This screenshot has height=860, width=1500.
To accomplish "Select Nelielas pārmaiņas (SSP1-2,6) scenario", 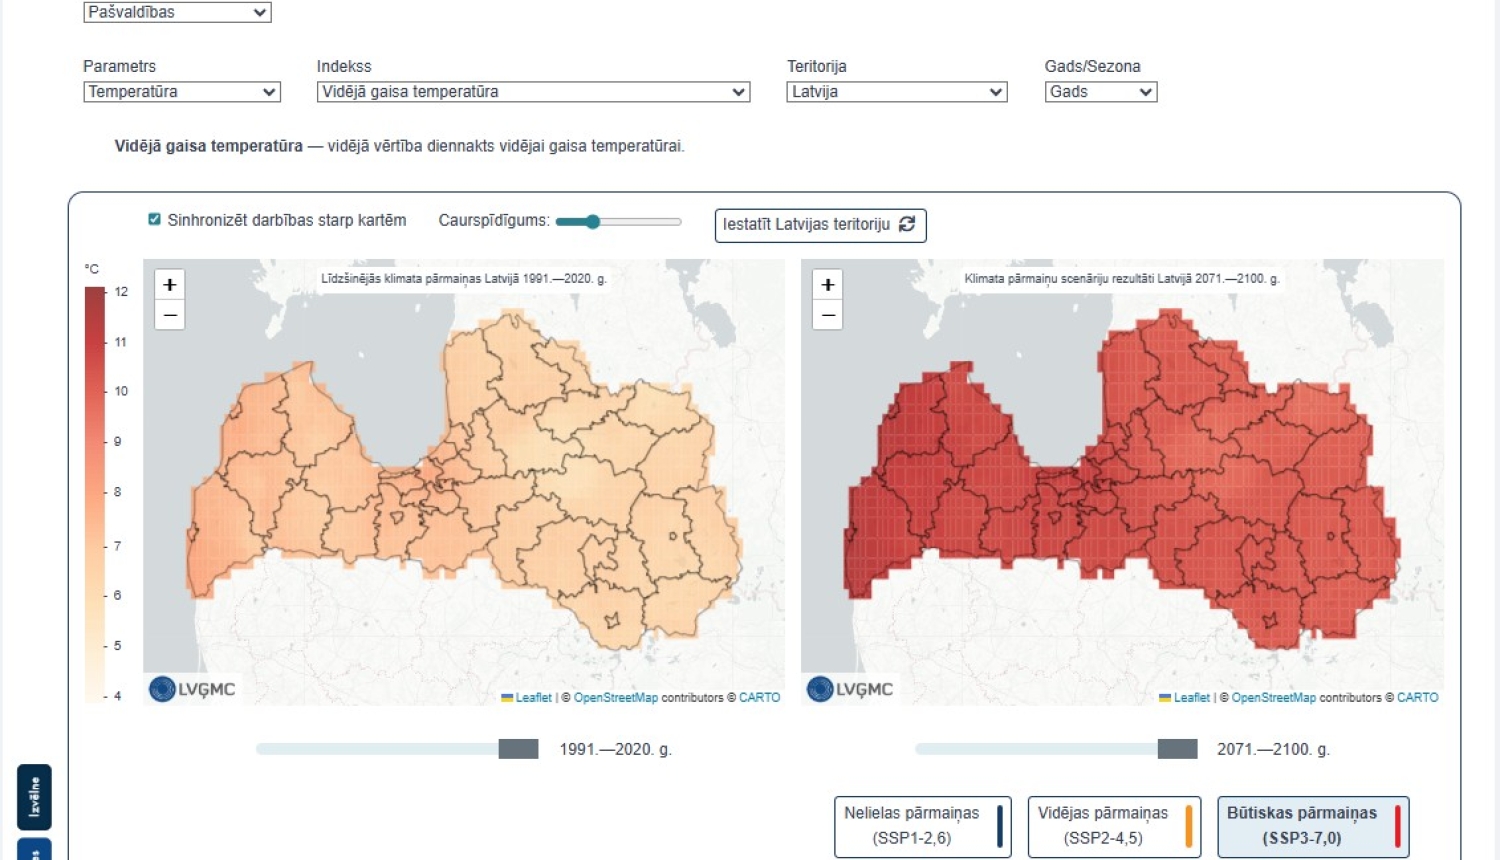I will click(x=923, y=826).
